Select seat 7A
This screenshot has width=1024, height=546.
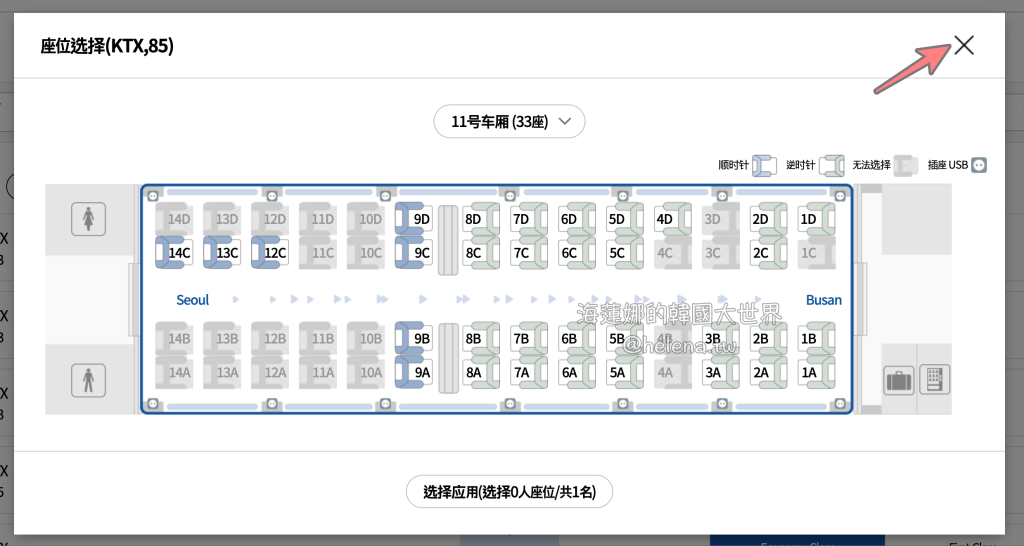point(530,372)
